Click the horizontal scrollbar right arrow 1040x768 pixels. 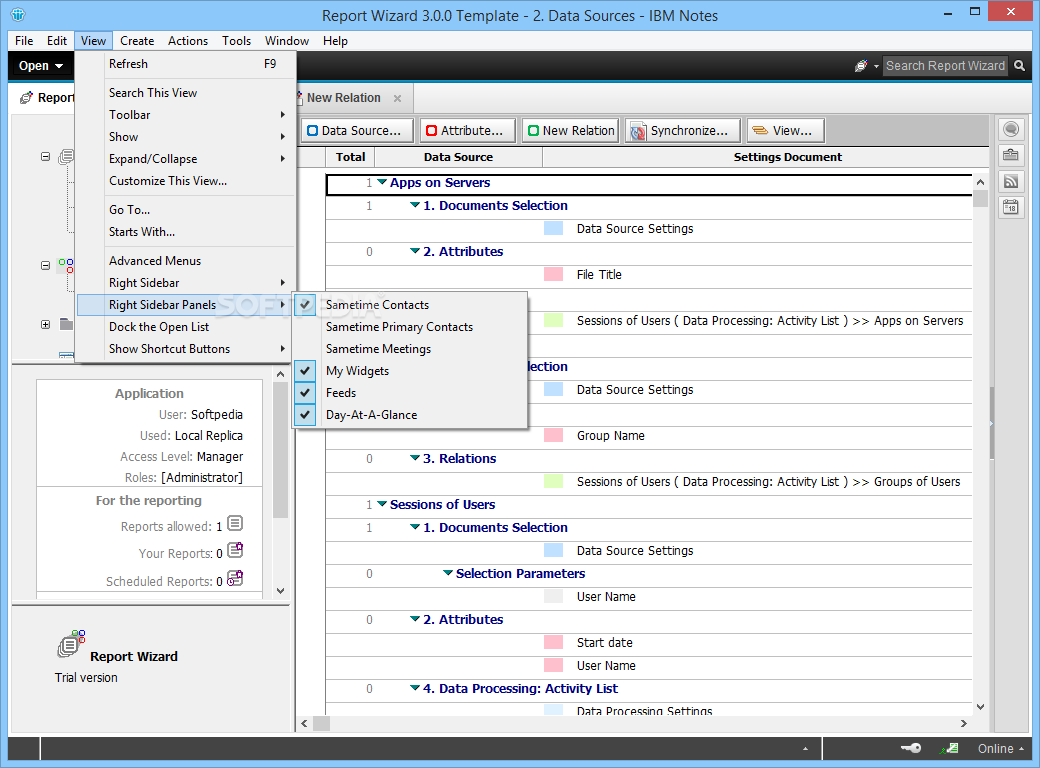[964, 724]
